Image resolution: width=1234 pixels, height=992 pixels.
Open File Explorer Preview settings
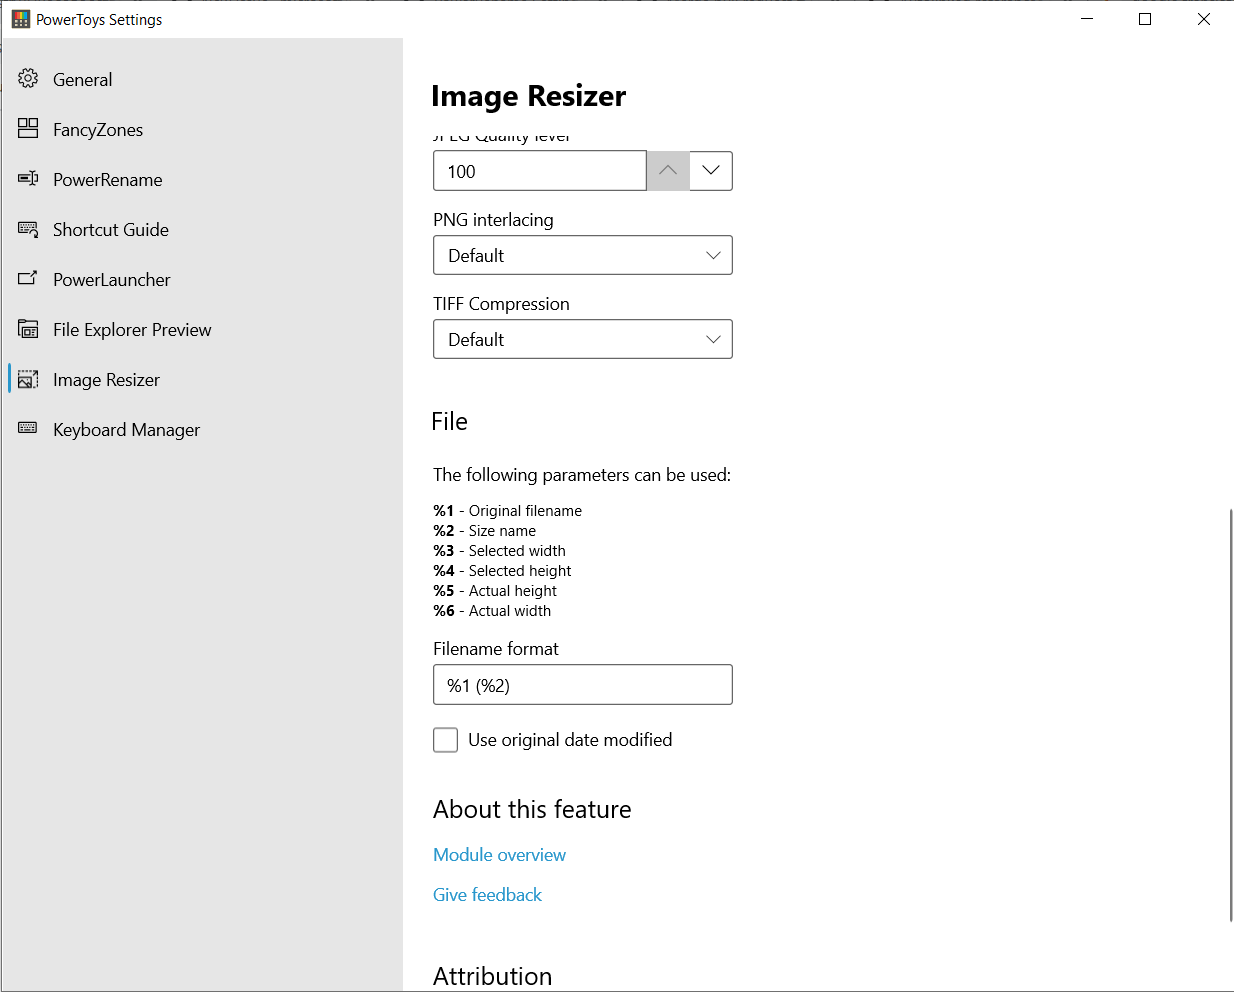point(202,329)
